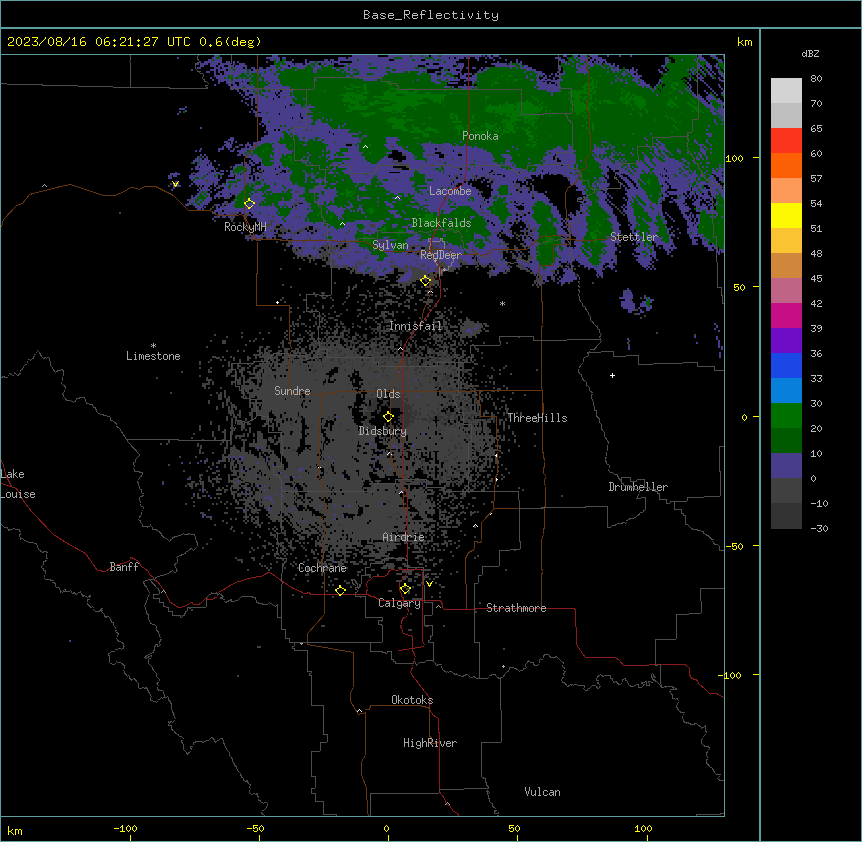Pick the orange 57-60 dBZ legend swatch

(786, 165)
